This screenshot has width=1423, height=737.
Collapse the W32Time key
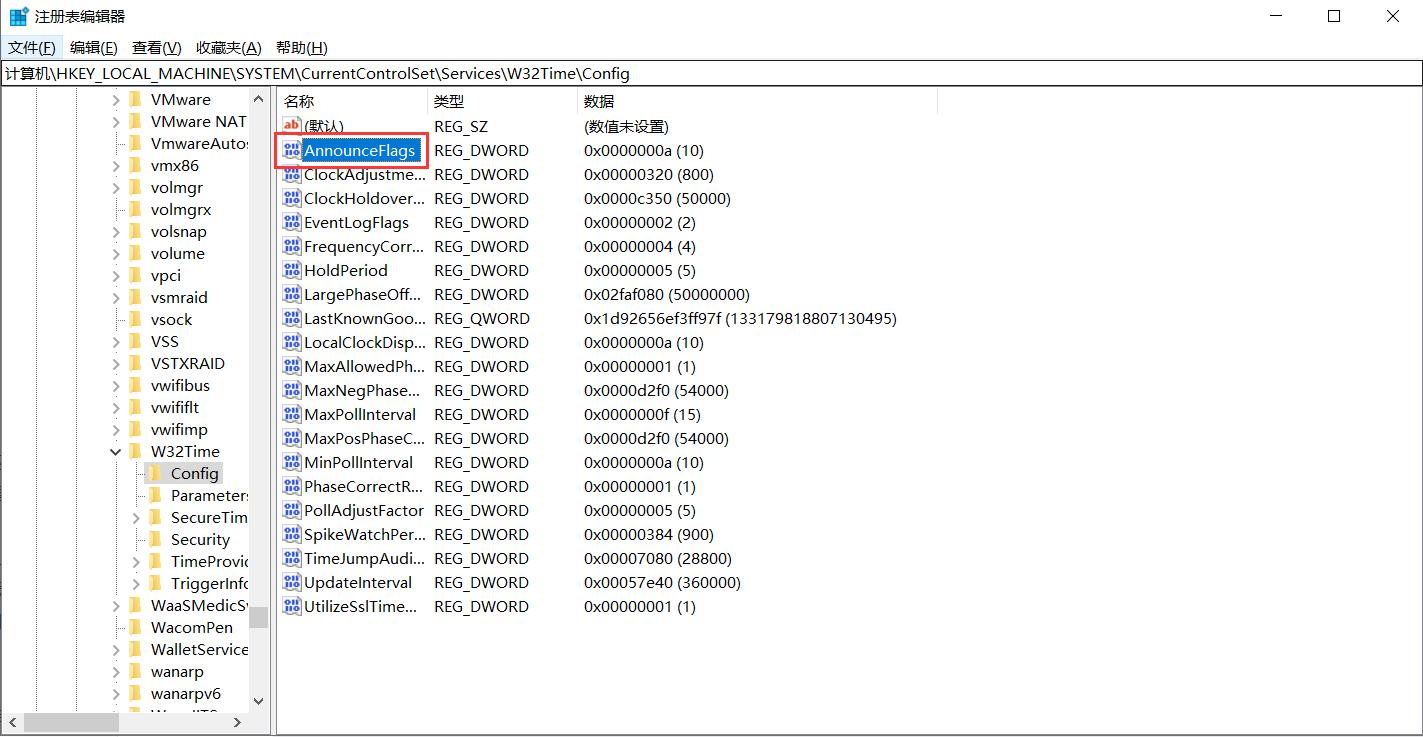click(x=115, y=451)
